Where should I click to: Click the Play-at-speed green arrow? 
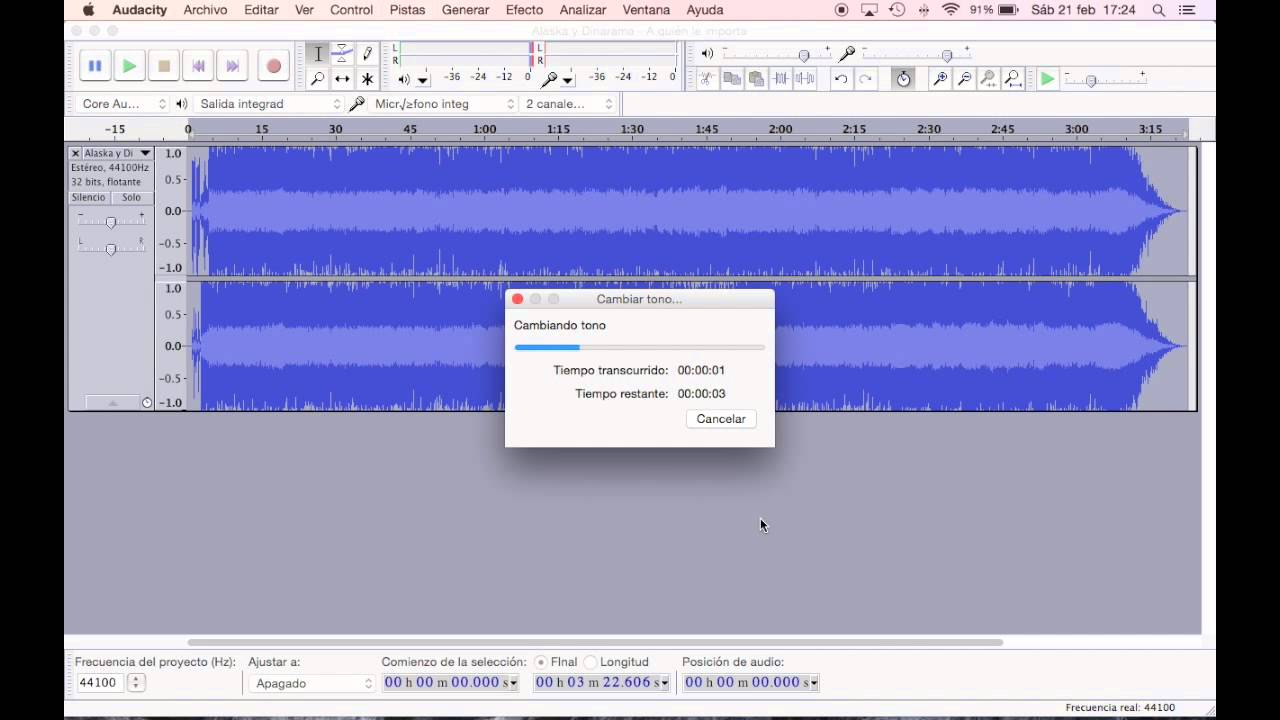[x=1047, y=78]
